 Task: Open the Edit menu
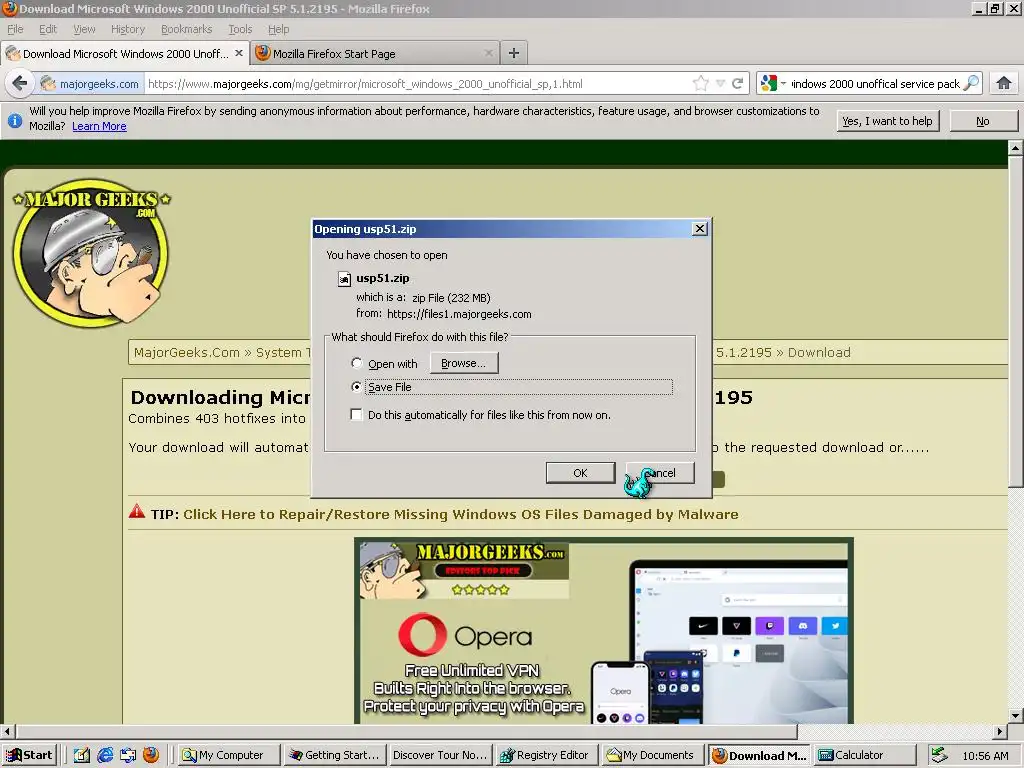[x=48, y=29]
